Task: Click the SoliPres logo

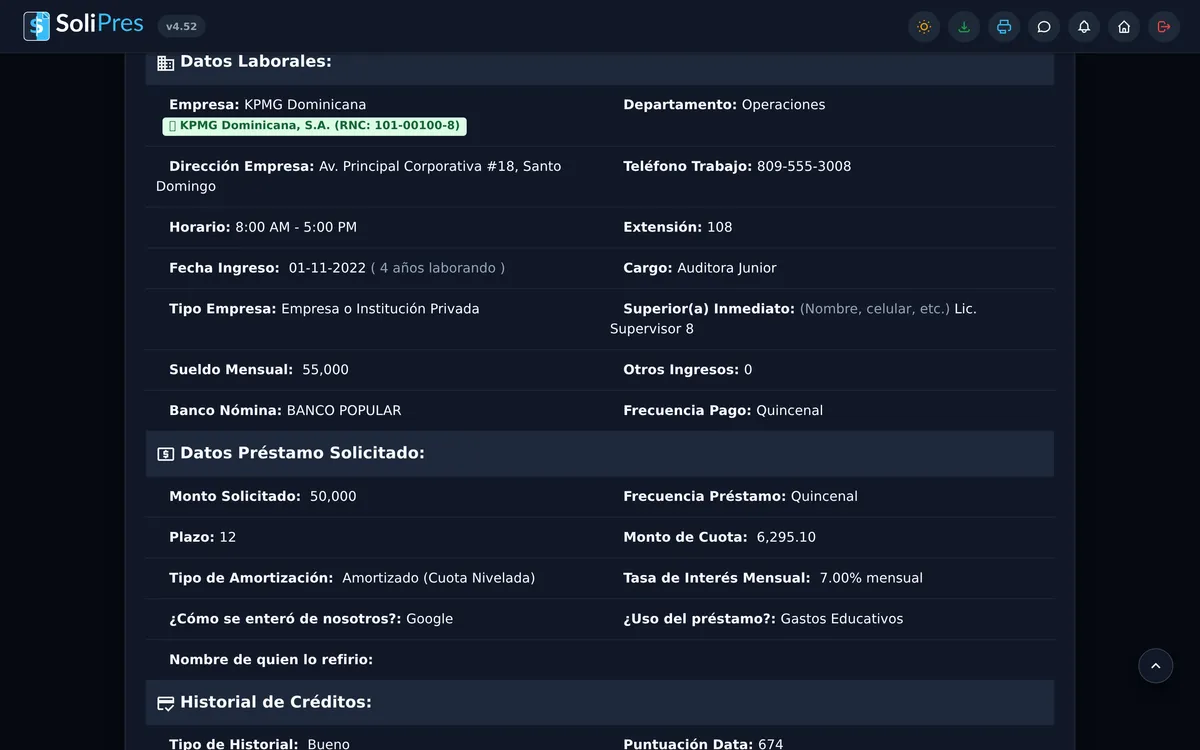Action: (84, 26)
